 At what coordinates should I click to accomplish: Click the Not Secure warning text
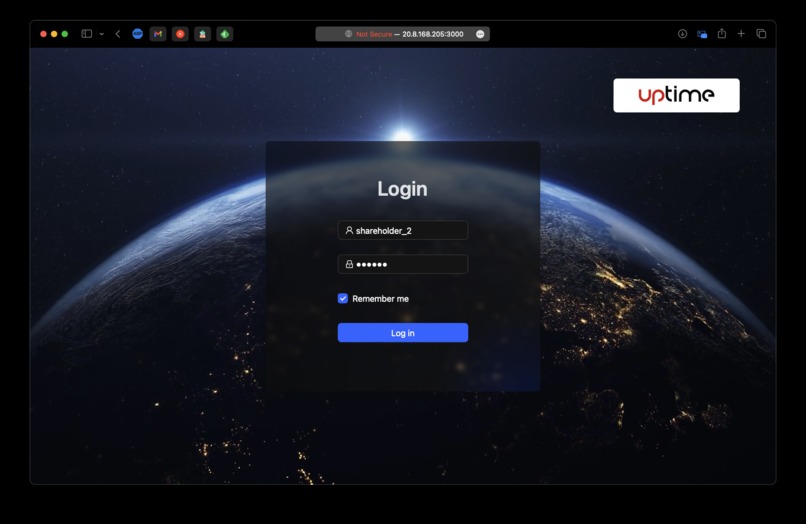pyautogui.click(x=374, y=34)
